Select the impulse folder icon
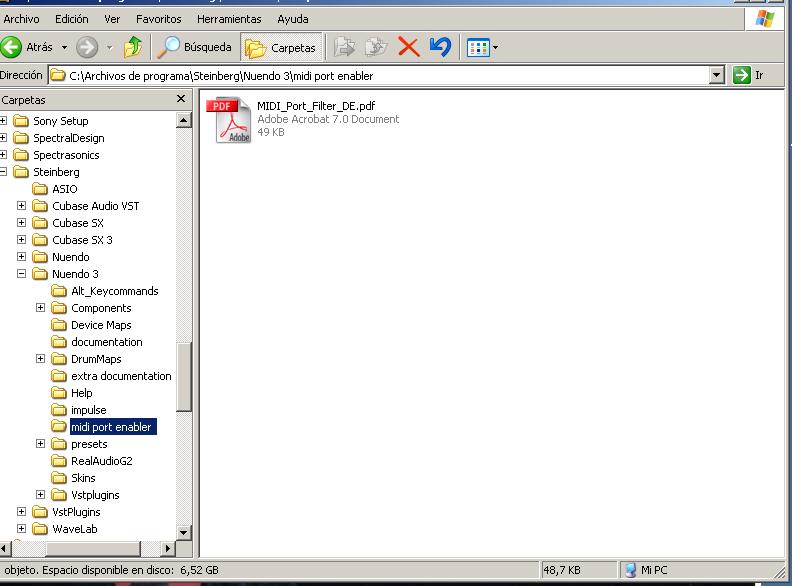Screen dimensions: 792x586 [x=59, y=410]
